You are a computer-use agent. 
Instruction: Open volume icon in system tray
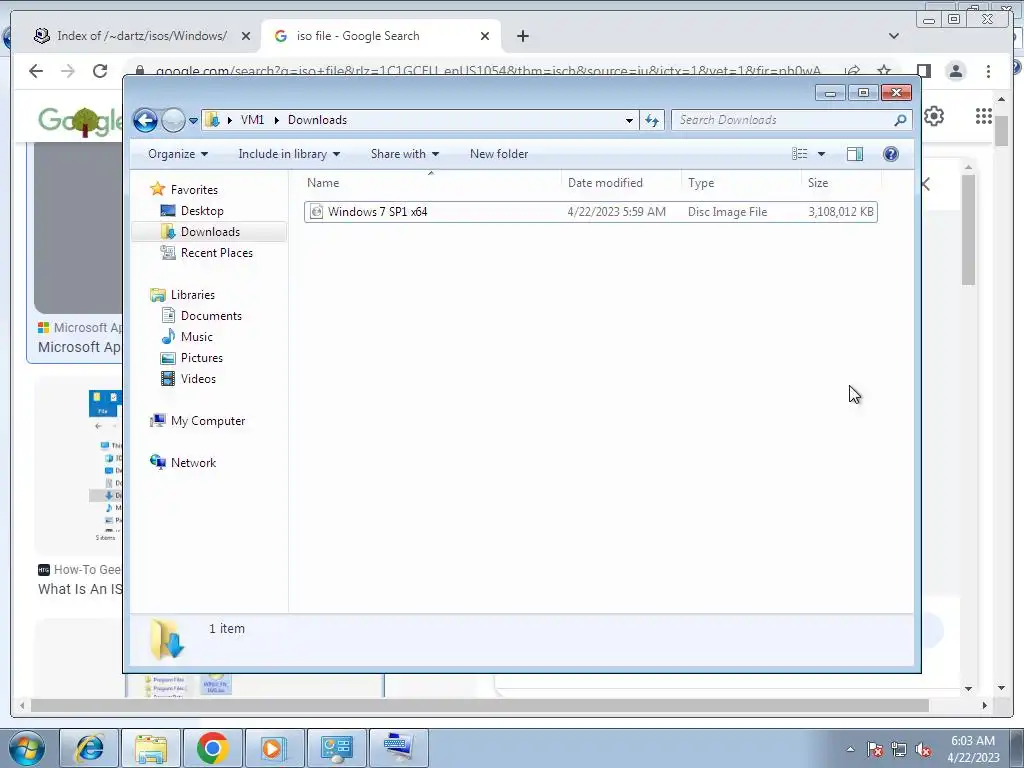pyautogui.click(x=923, y=750)
